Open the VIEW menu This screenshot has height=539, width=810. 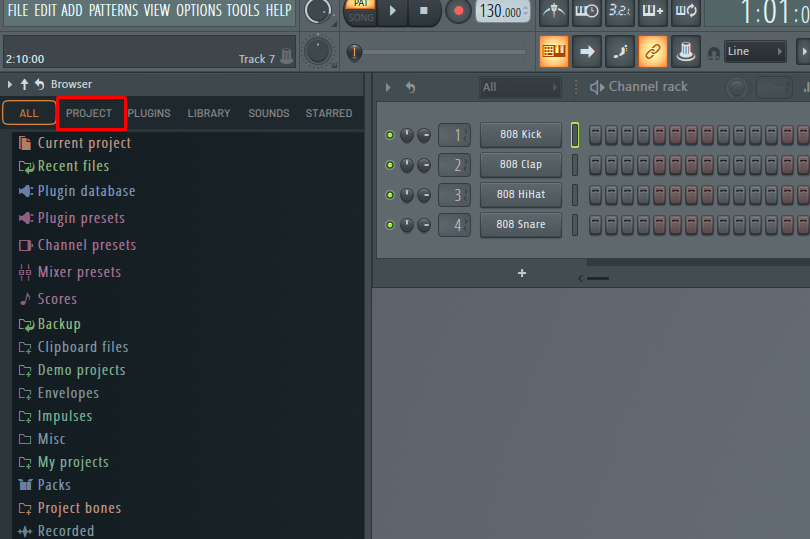pos(157,10)
